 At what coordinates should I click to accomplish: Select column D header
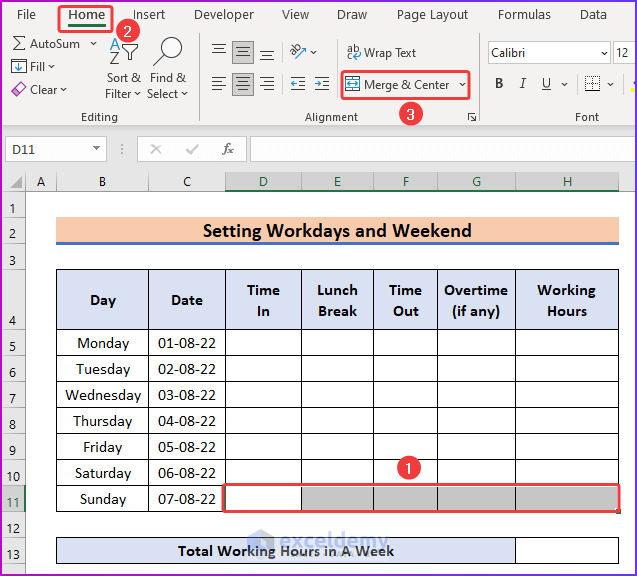pyautogui.click(x=263, y=182)
